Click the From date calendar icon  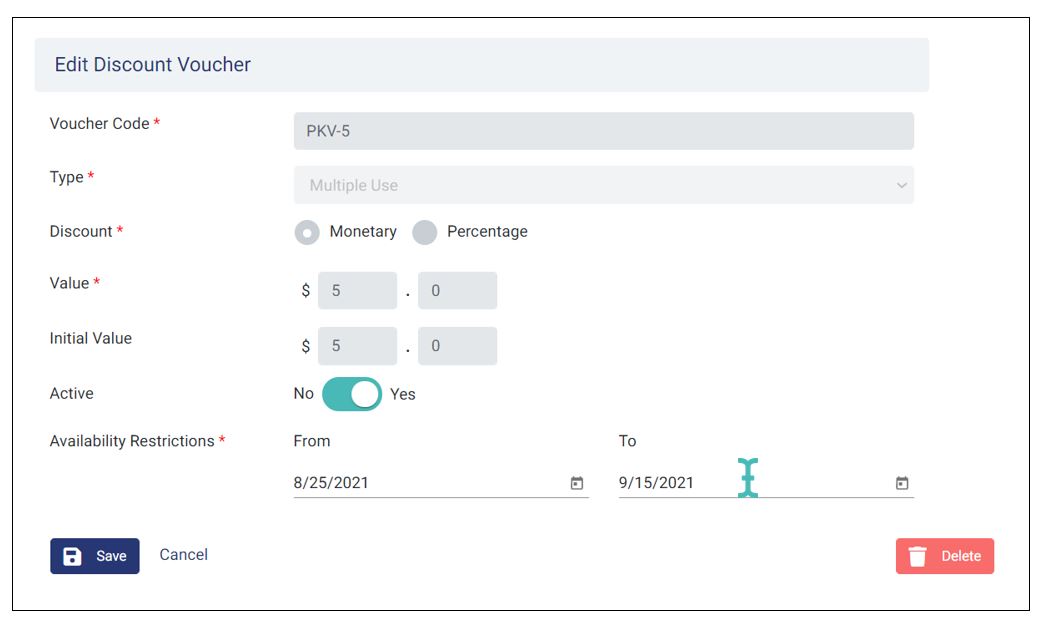[577, 483]
